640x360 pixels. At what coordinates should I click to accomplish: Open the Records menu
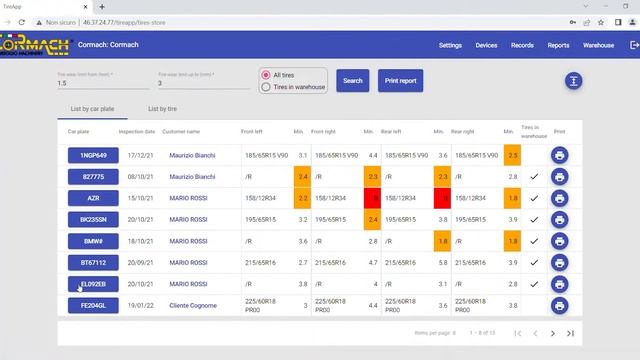point(522,45)
